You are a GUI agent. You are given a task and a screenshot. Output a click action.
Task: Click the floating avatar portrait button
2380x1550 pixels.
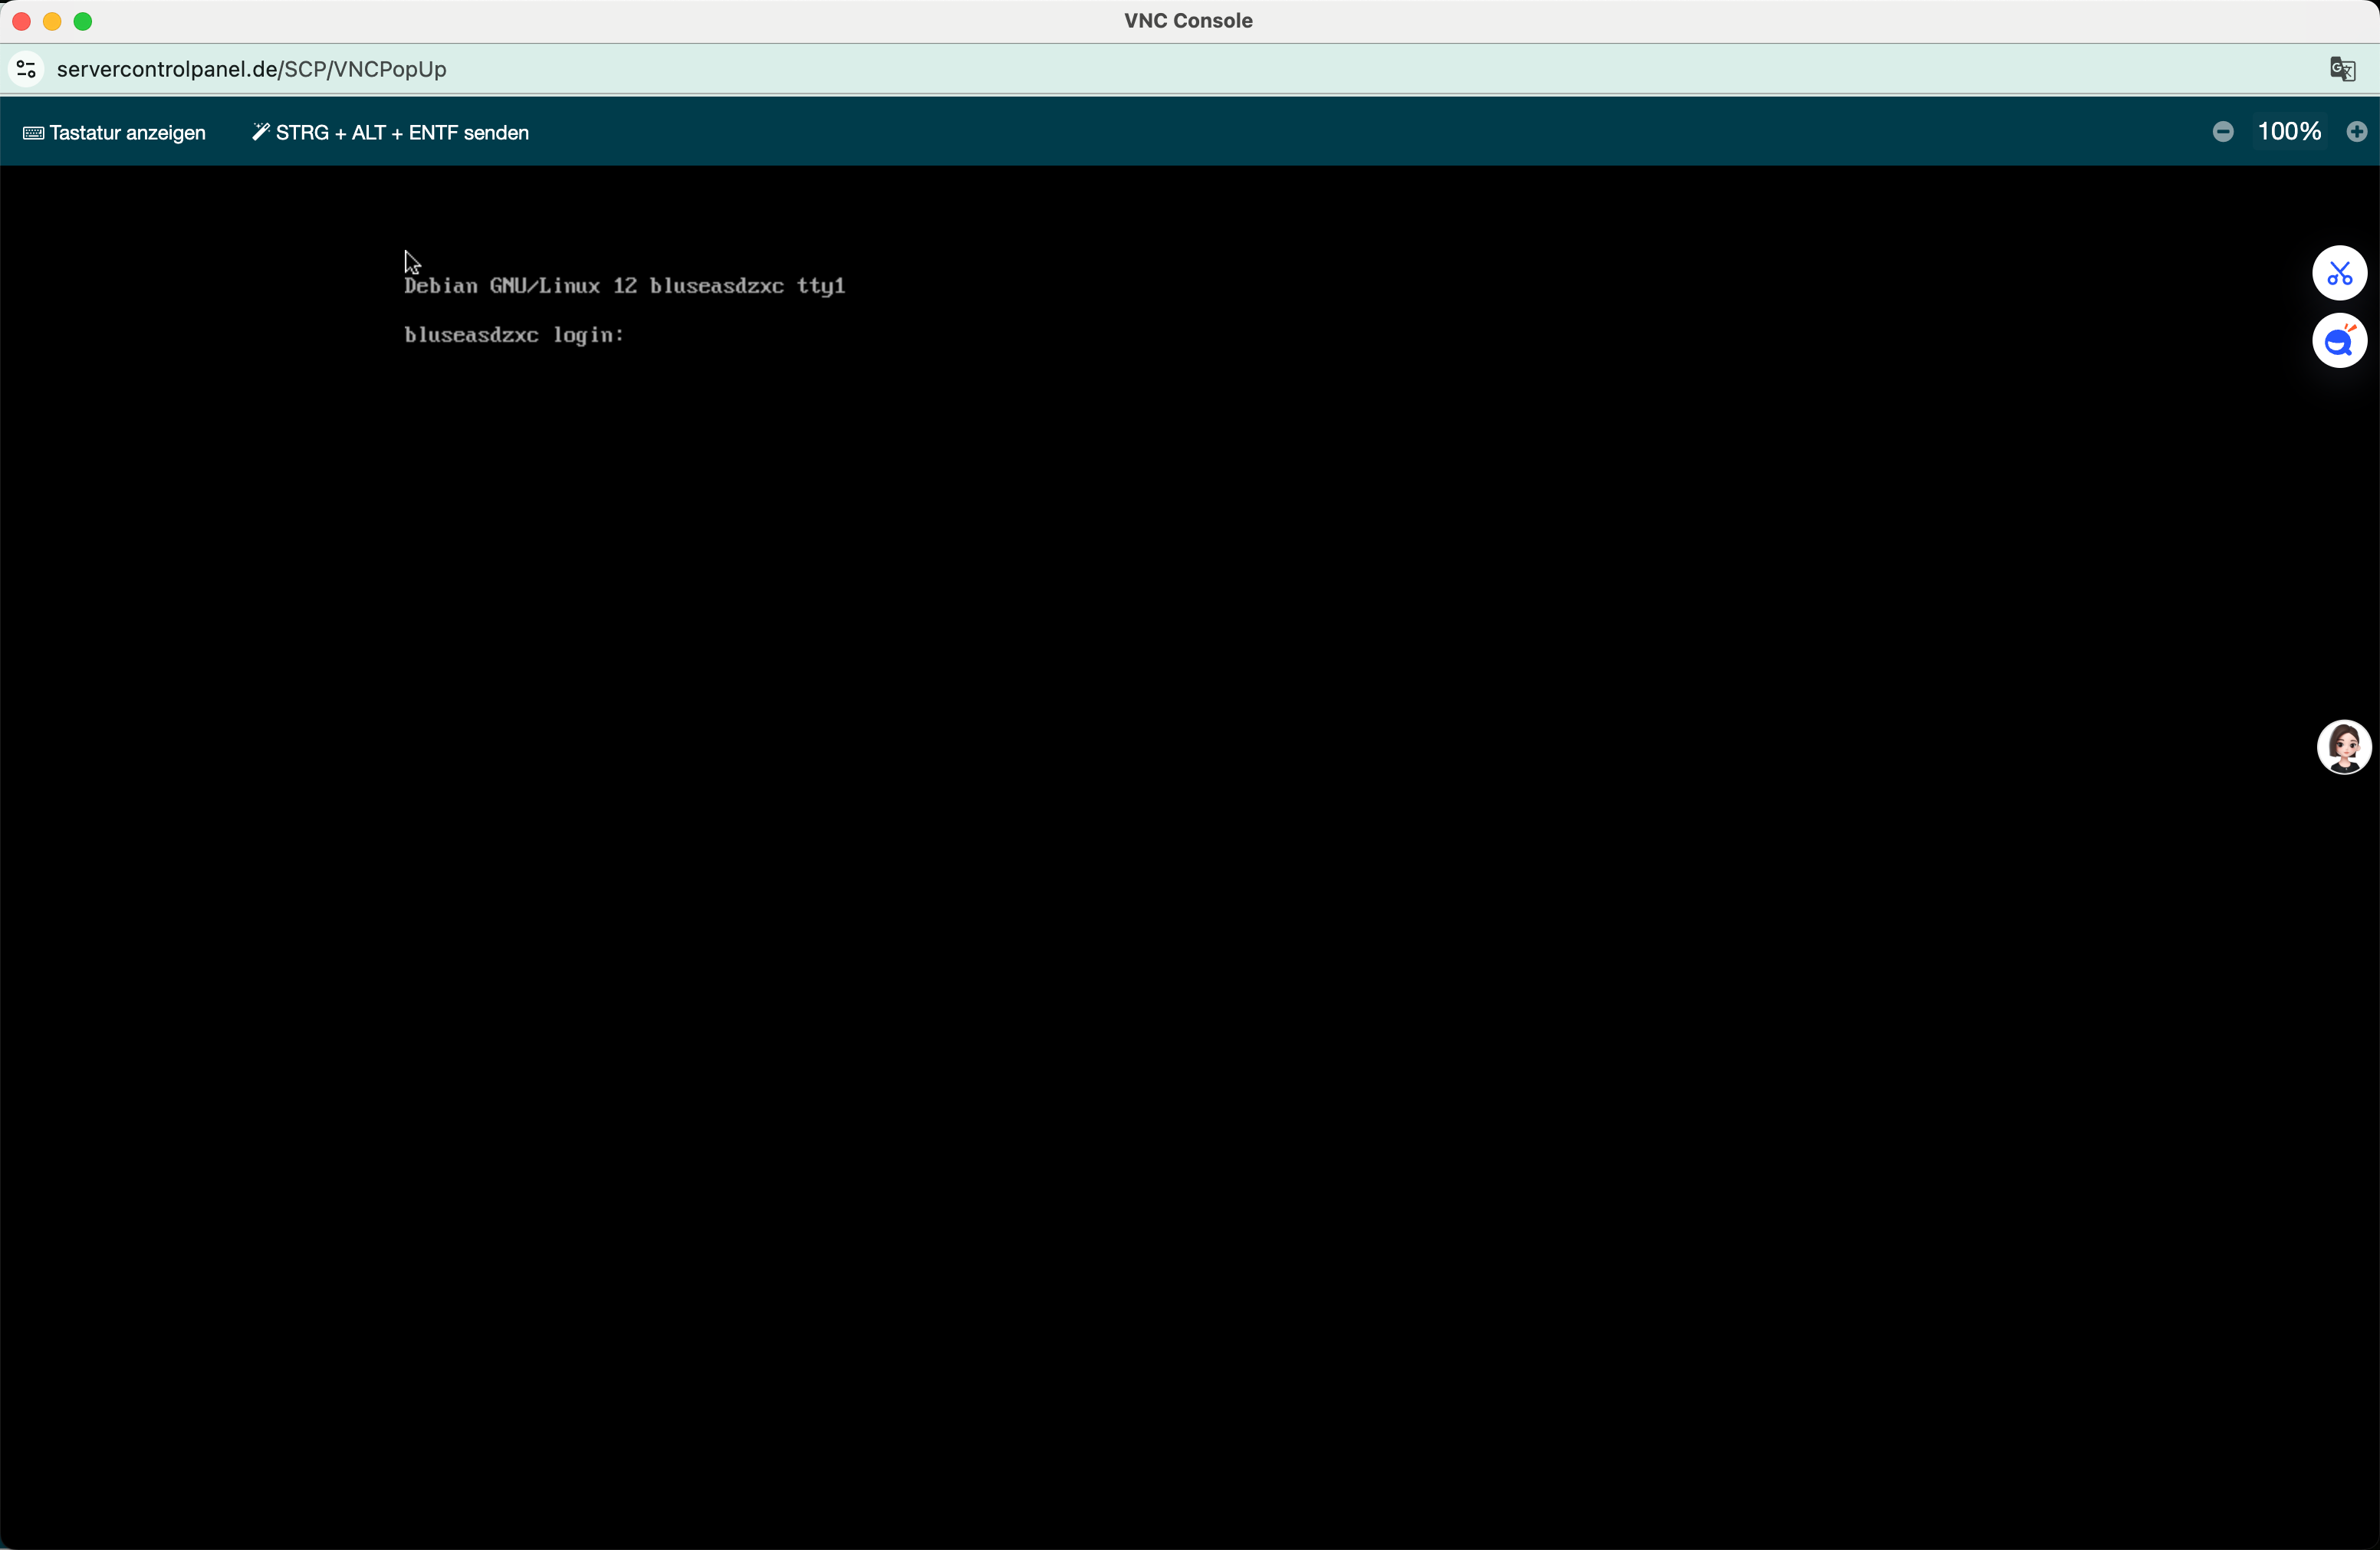[x=2343, y=747]
